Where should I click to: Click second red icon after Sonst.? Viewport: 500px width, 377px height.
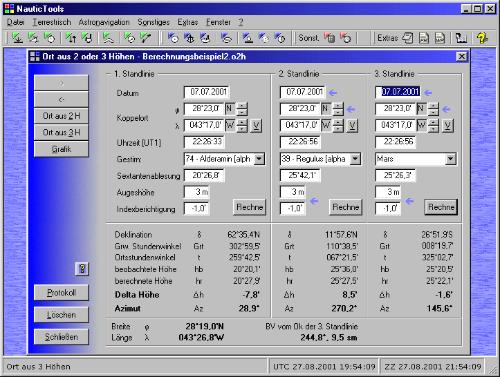(x=346, y=38)
